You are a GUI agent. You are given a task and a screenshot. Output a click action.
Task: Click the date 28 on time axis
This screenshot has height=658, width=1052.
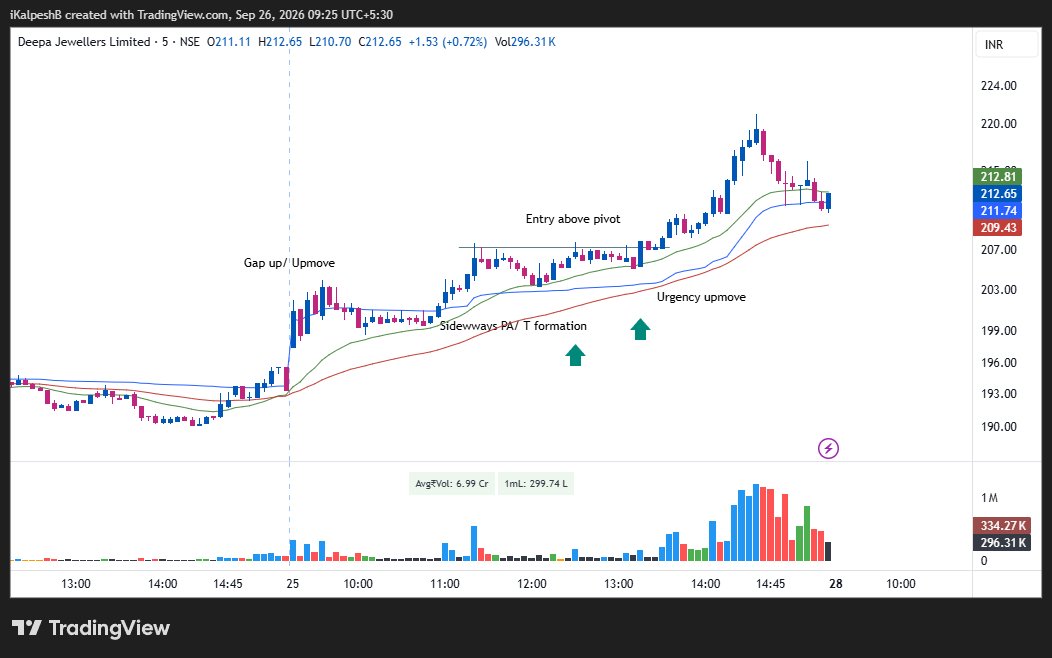[835, 584]
